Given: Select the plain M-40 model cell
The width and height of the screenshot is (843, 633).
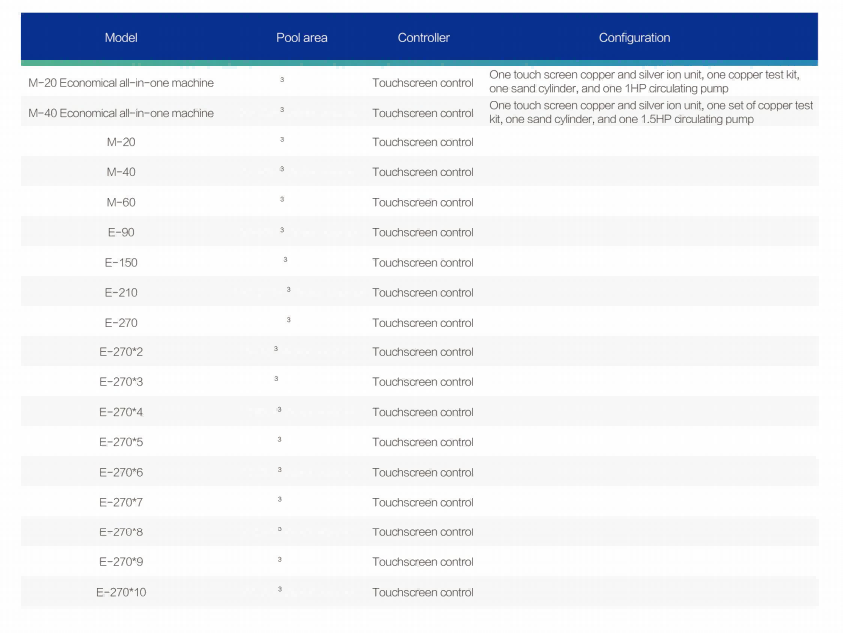Looking at the screenshot, I should coord(121,172).
